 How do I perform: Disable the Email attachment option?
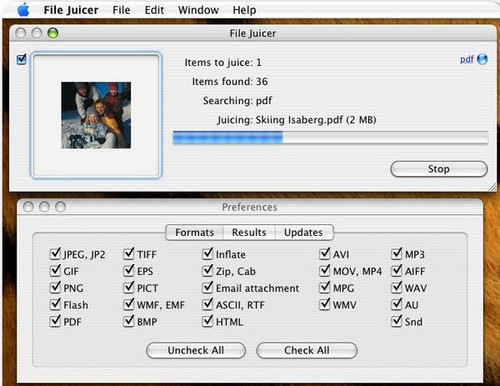pyautogui.click(x=208, y=287)
